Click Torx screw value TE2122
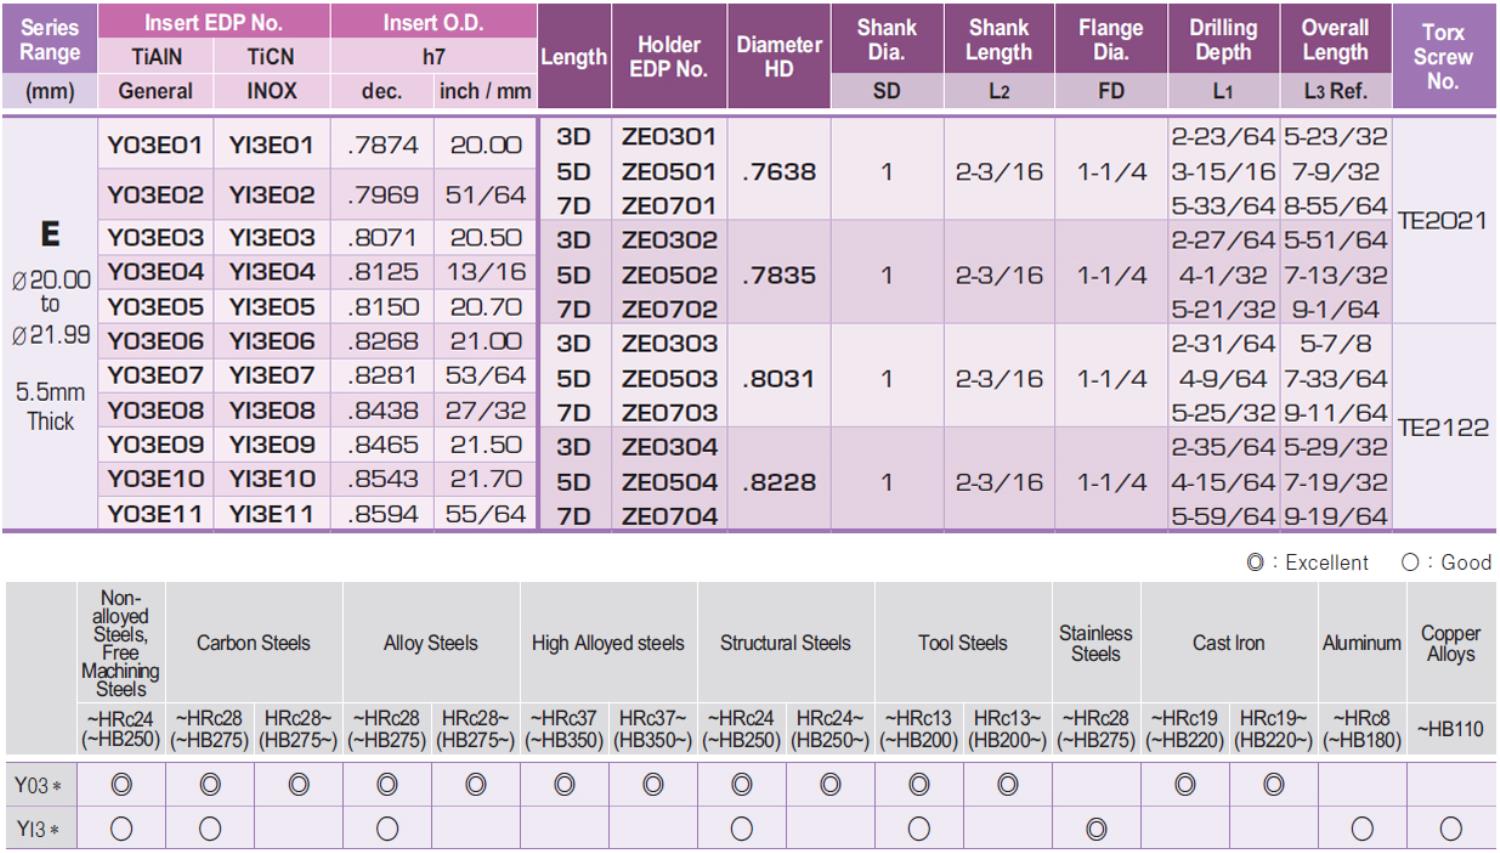1500x853 pixels. coord(1443,428)
